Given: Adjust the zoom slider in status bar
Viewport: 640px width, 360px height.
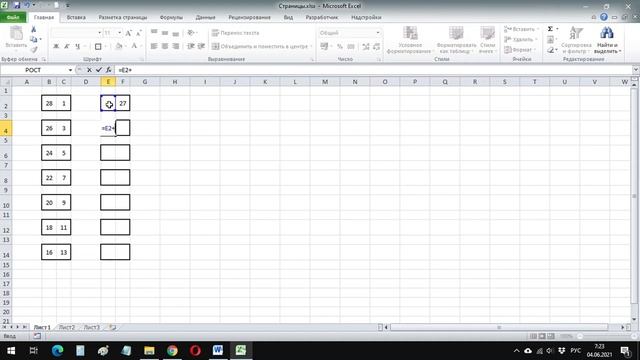Looking at the screenshot, I should [x=580, y=336].
